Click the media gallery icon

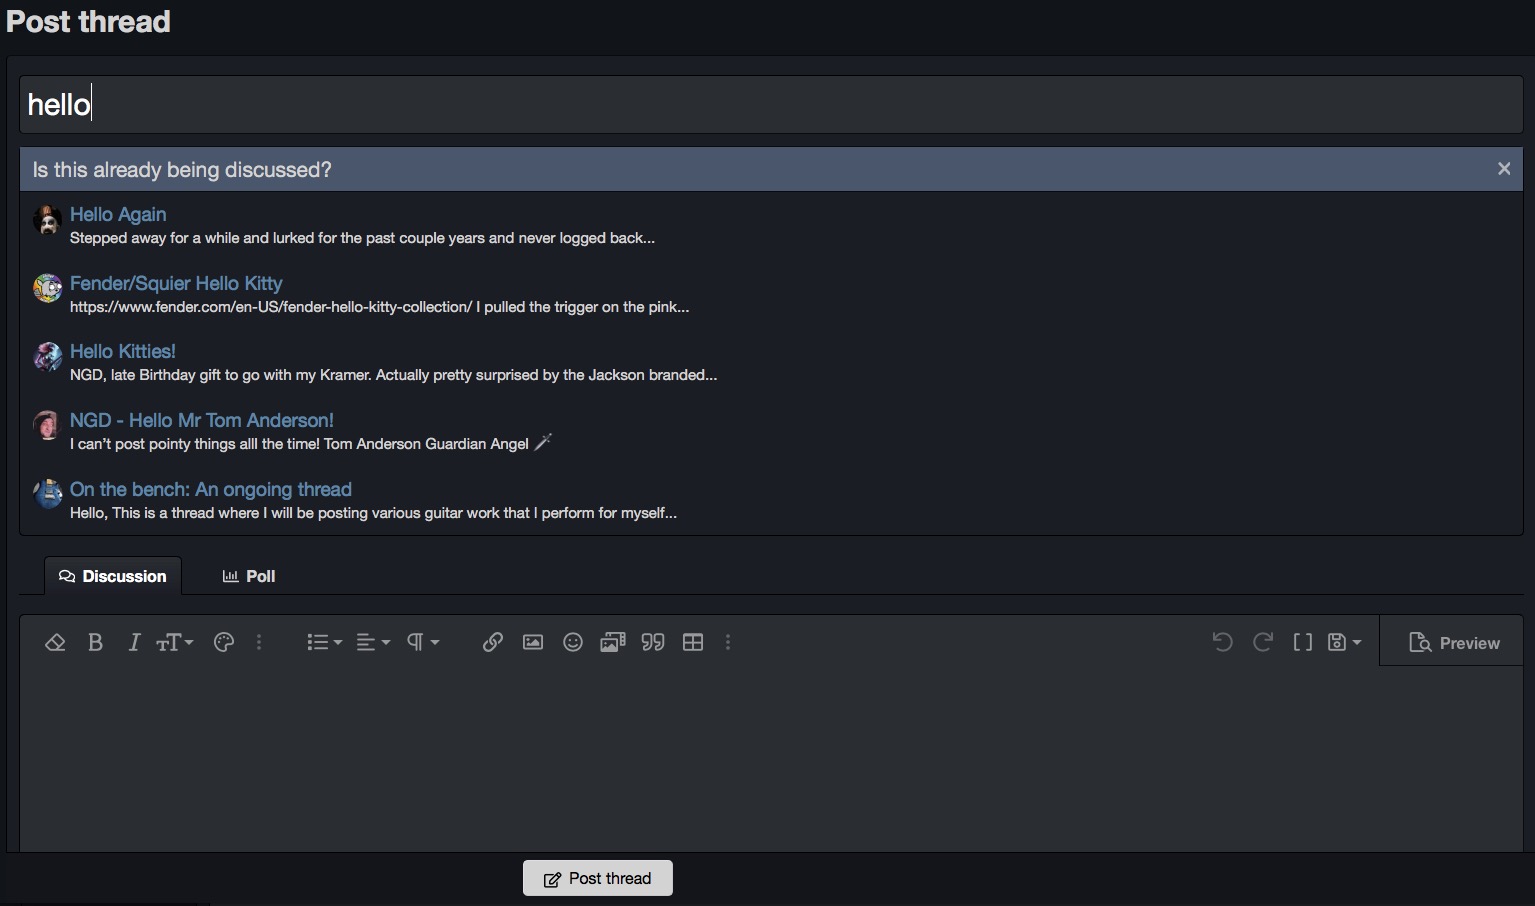[x=612, y=643]
